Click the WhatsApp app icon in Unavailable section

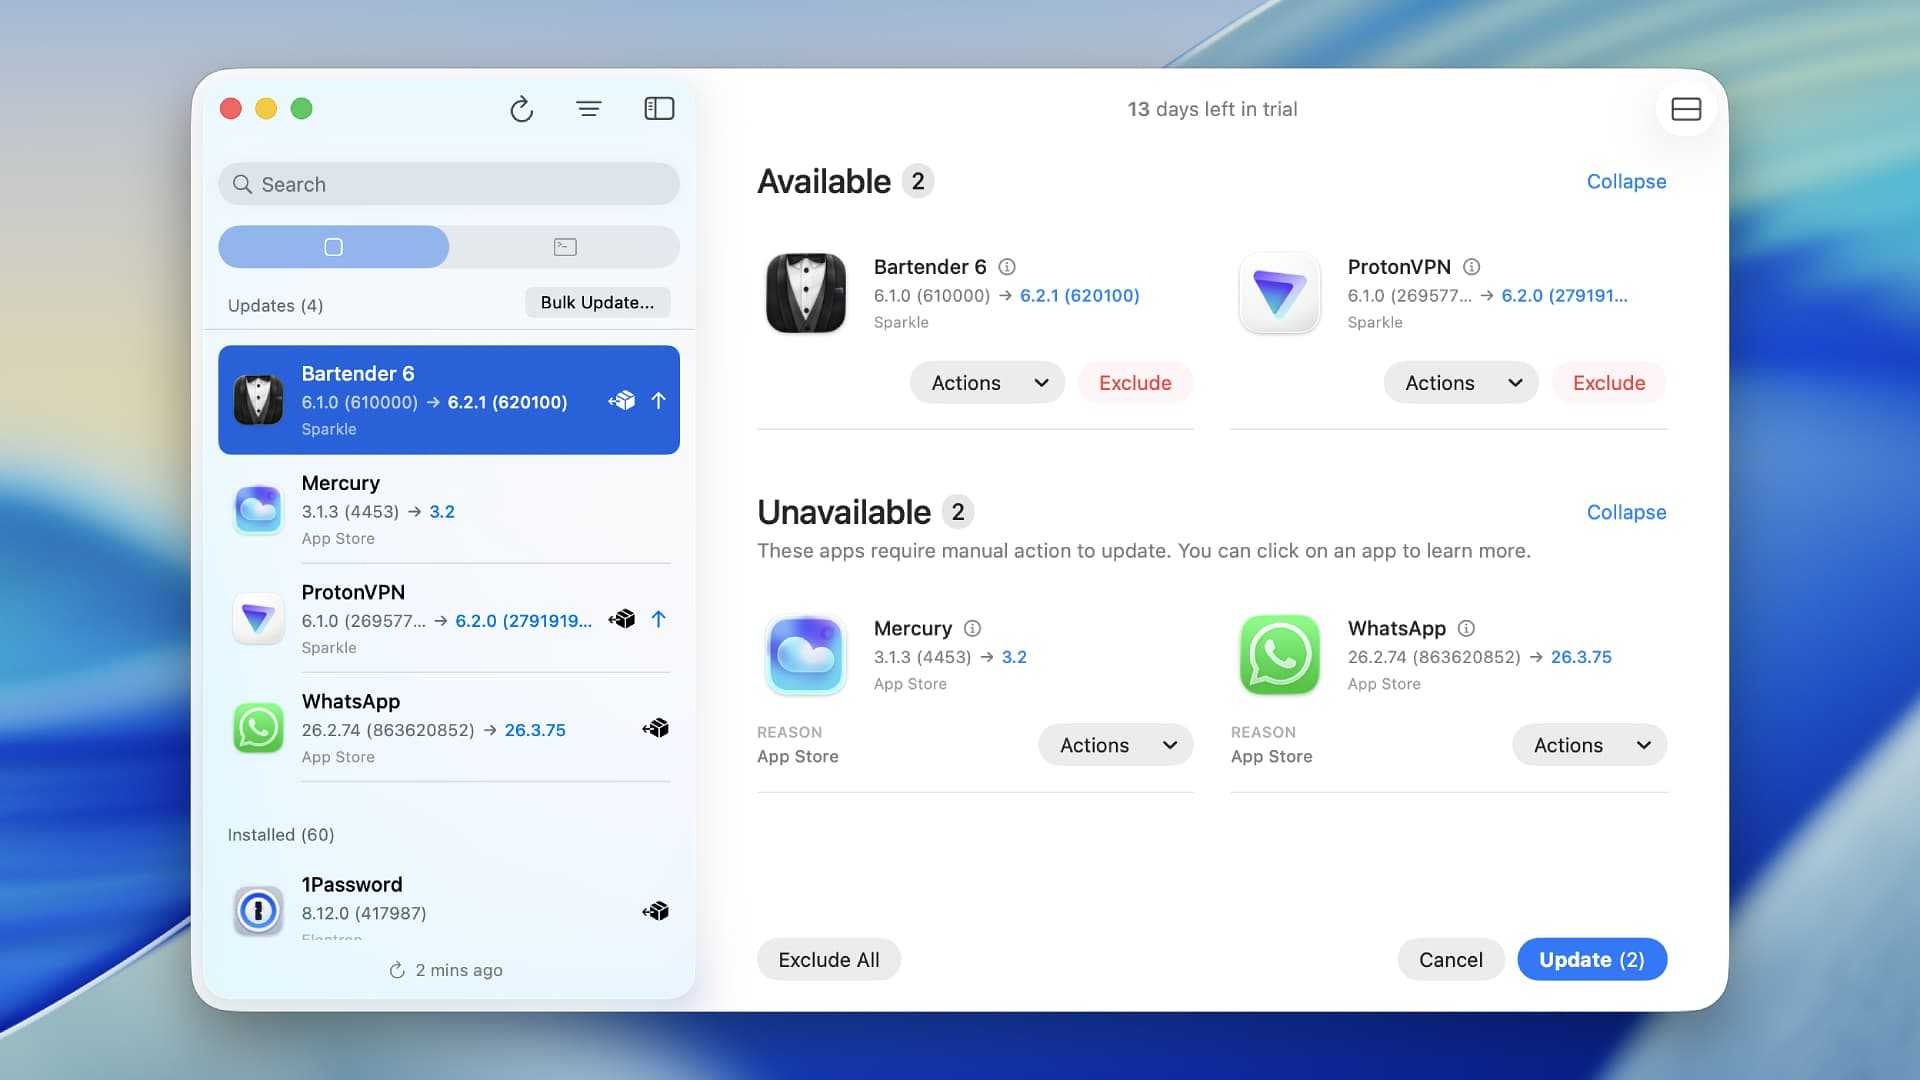pos(1279,655)
